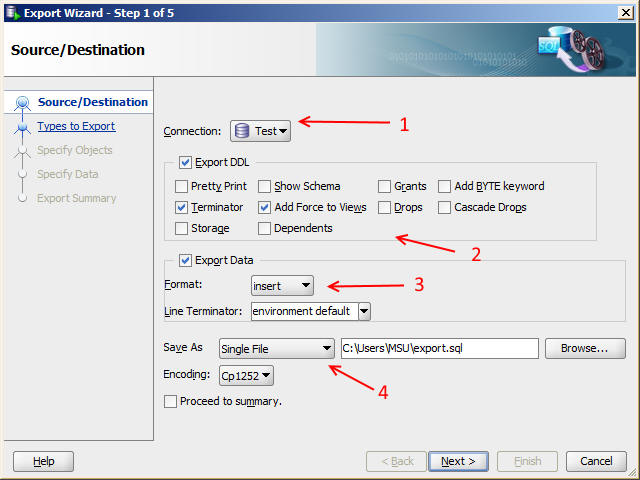Click the Specify Data step node icon
640x480 pixels.
22,174
